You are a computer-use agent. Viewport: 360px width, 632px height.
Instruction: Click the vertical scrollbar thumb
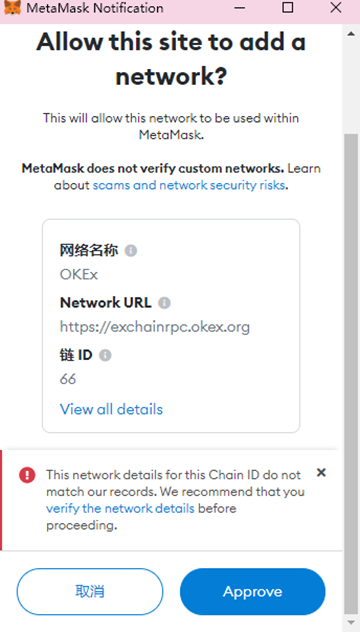tap(351, 373)
